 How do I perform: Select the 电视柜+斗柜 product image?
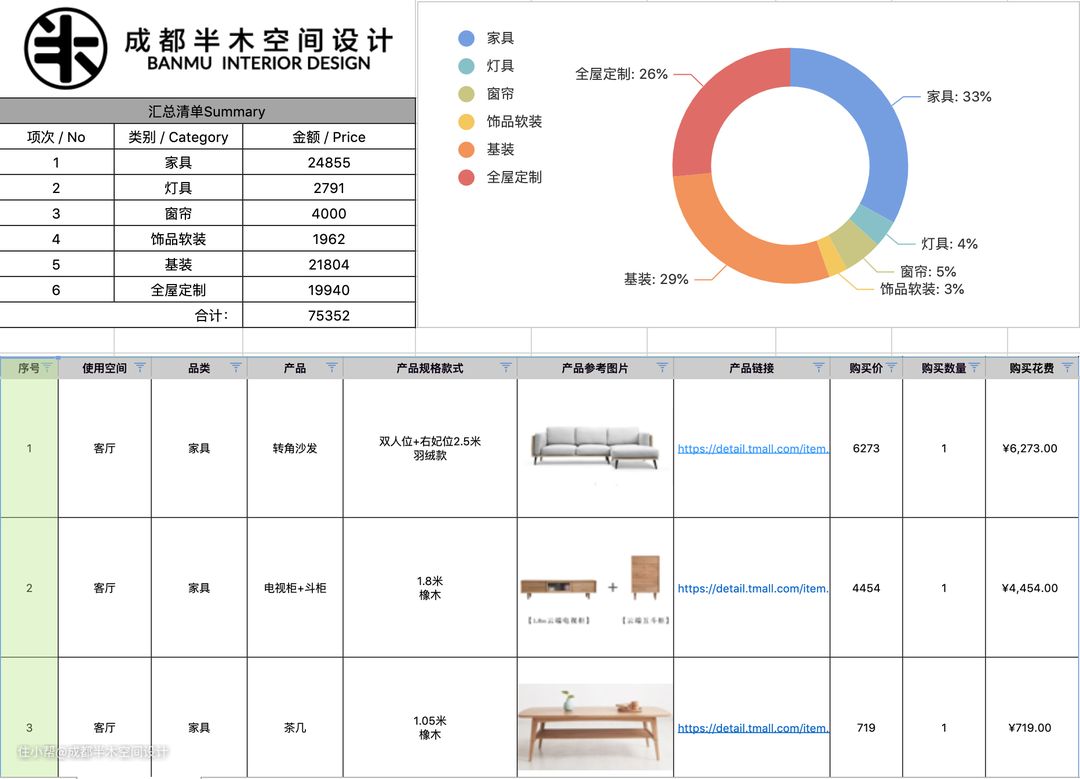click(x=595, y=588)
